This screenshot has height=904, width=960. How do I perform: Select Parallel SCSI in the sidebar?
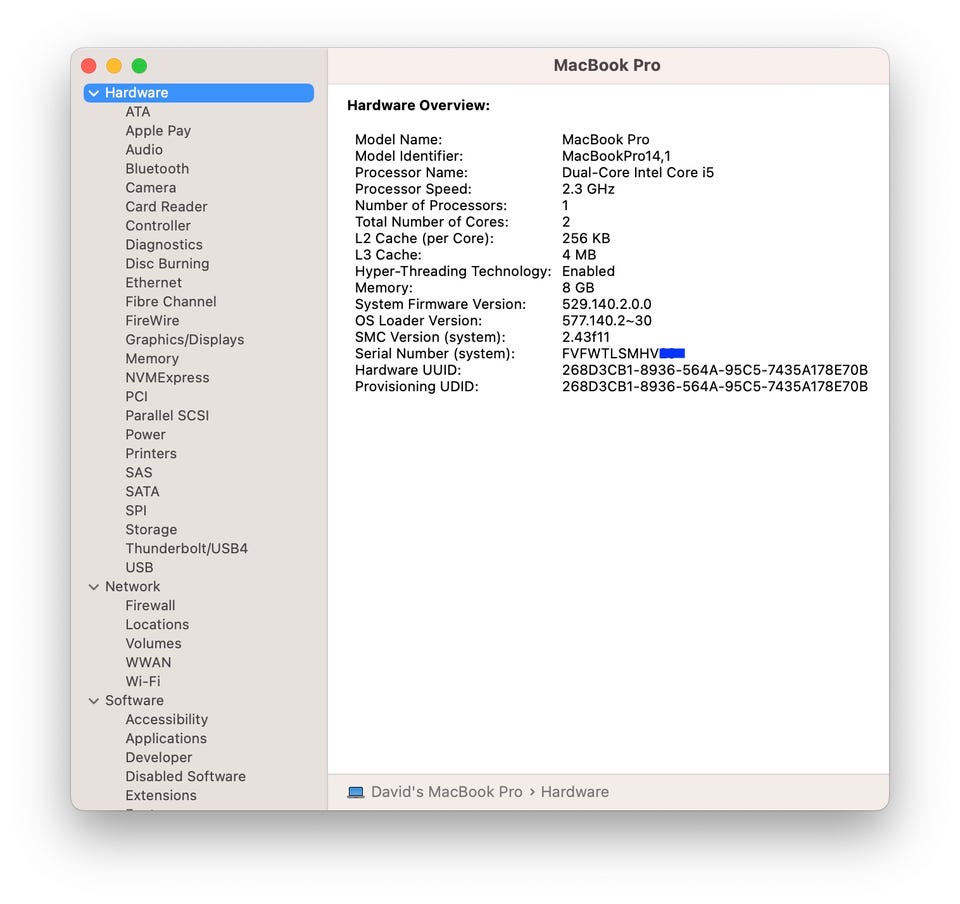(x=167, y=416)
